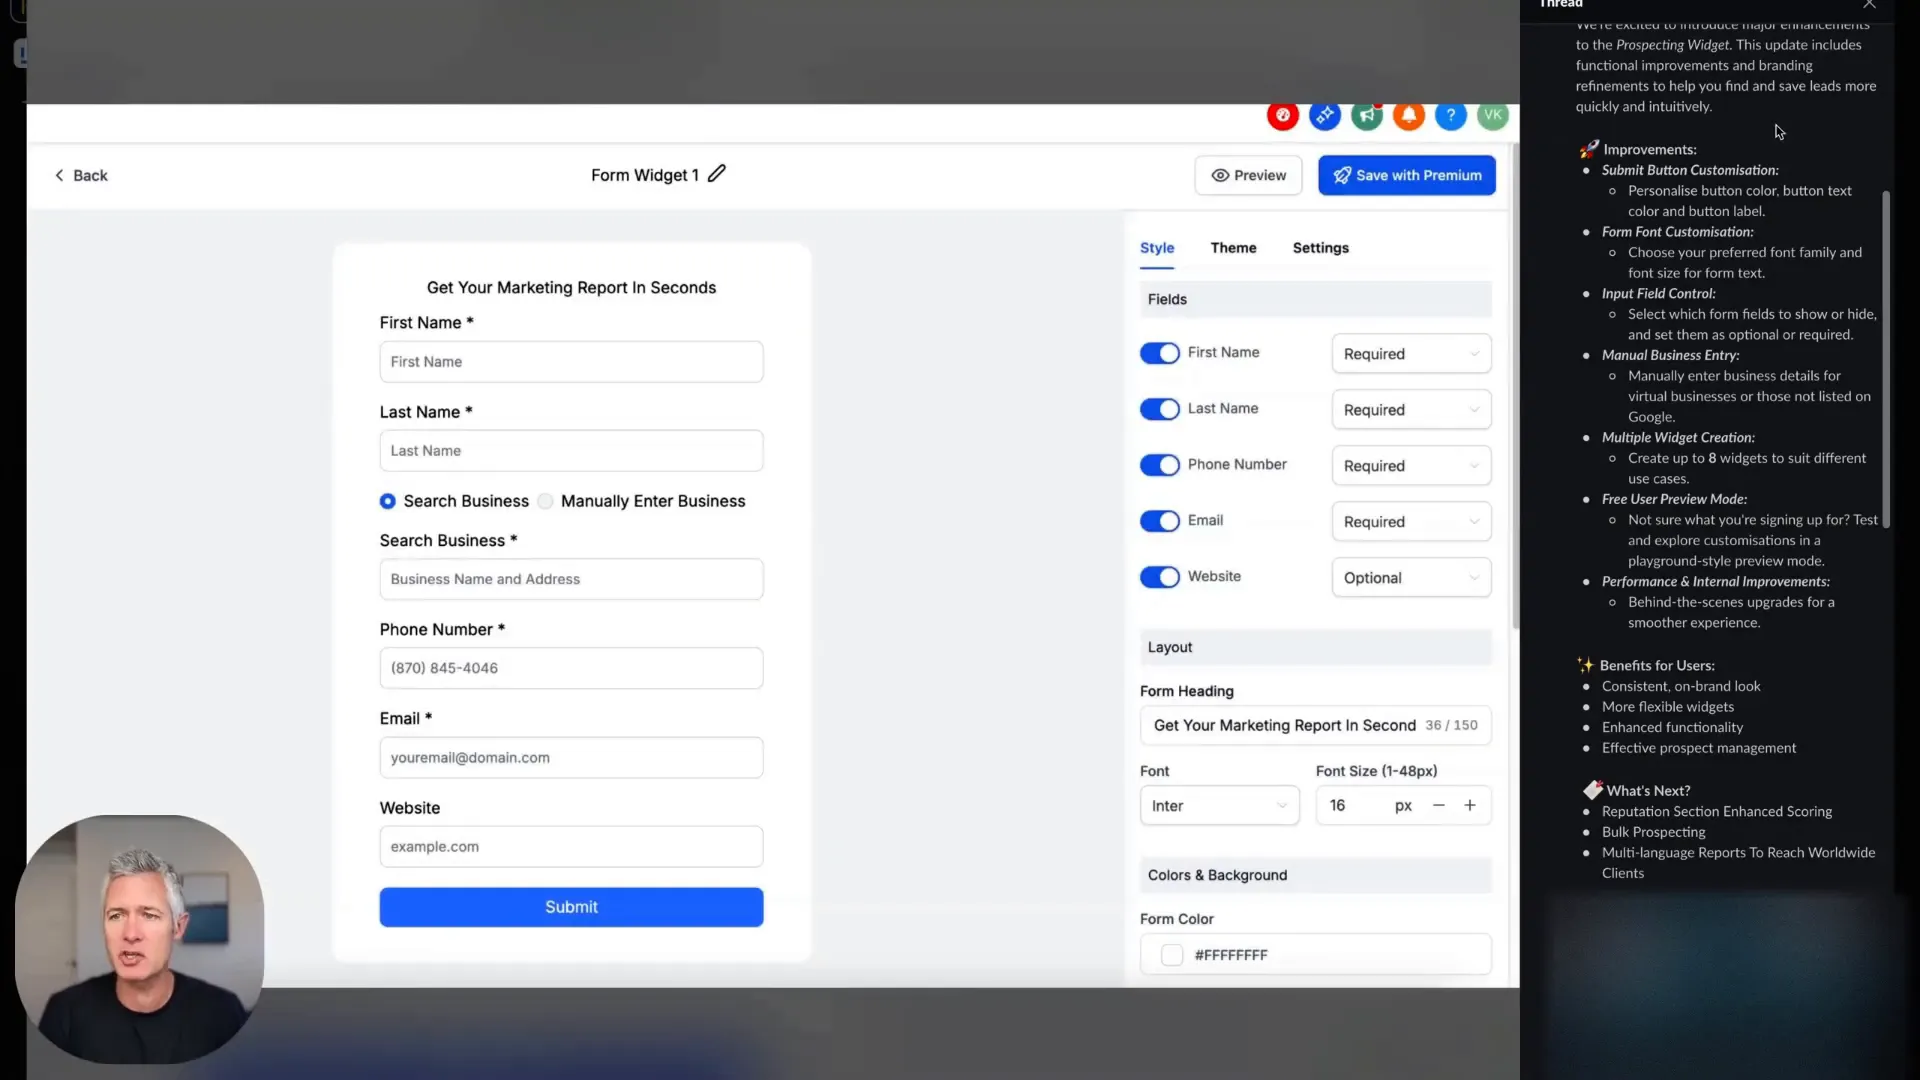Click 'Input Field Control:' in Thread panel
Screen dimensions: 1920x1080
pos(1658,294)
